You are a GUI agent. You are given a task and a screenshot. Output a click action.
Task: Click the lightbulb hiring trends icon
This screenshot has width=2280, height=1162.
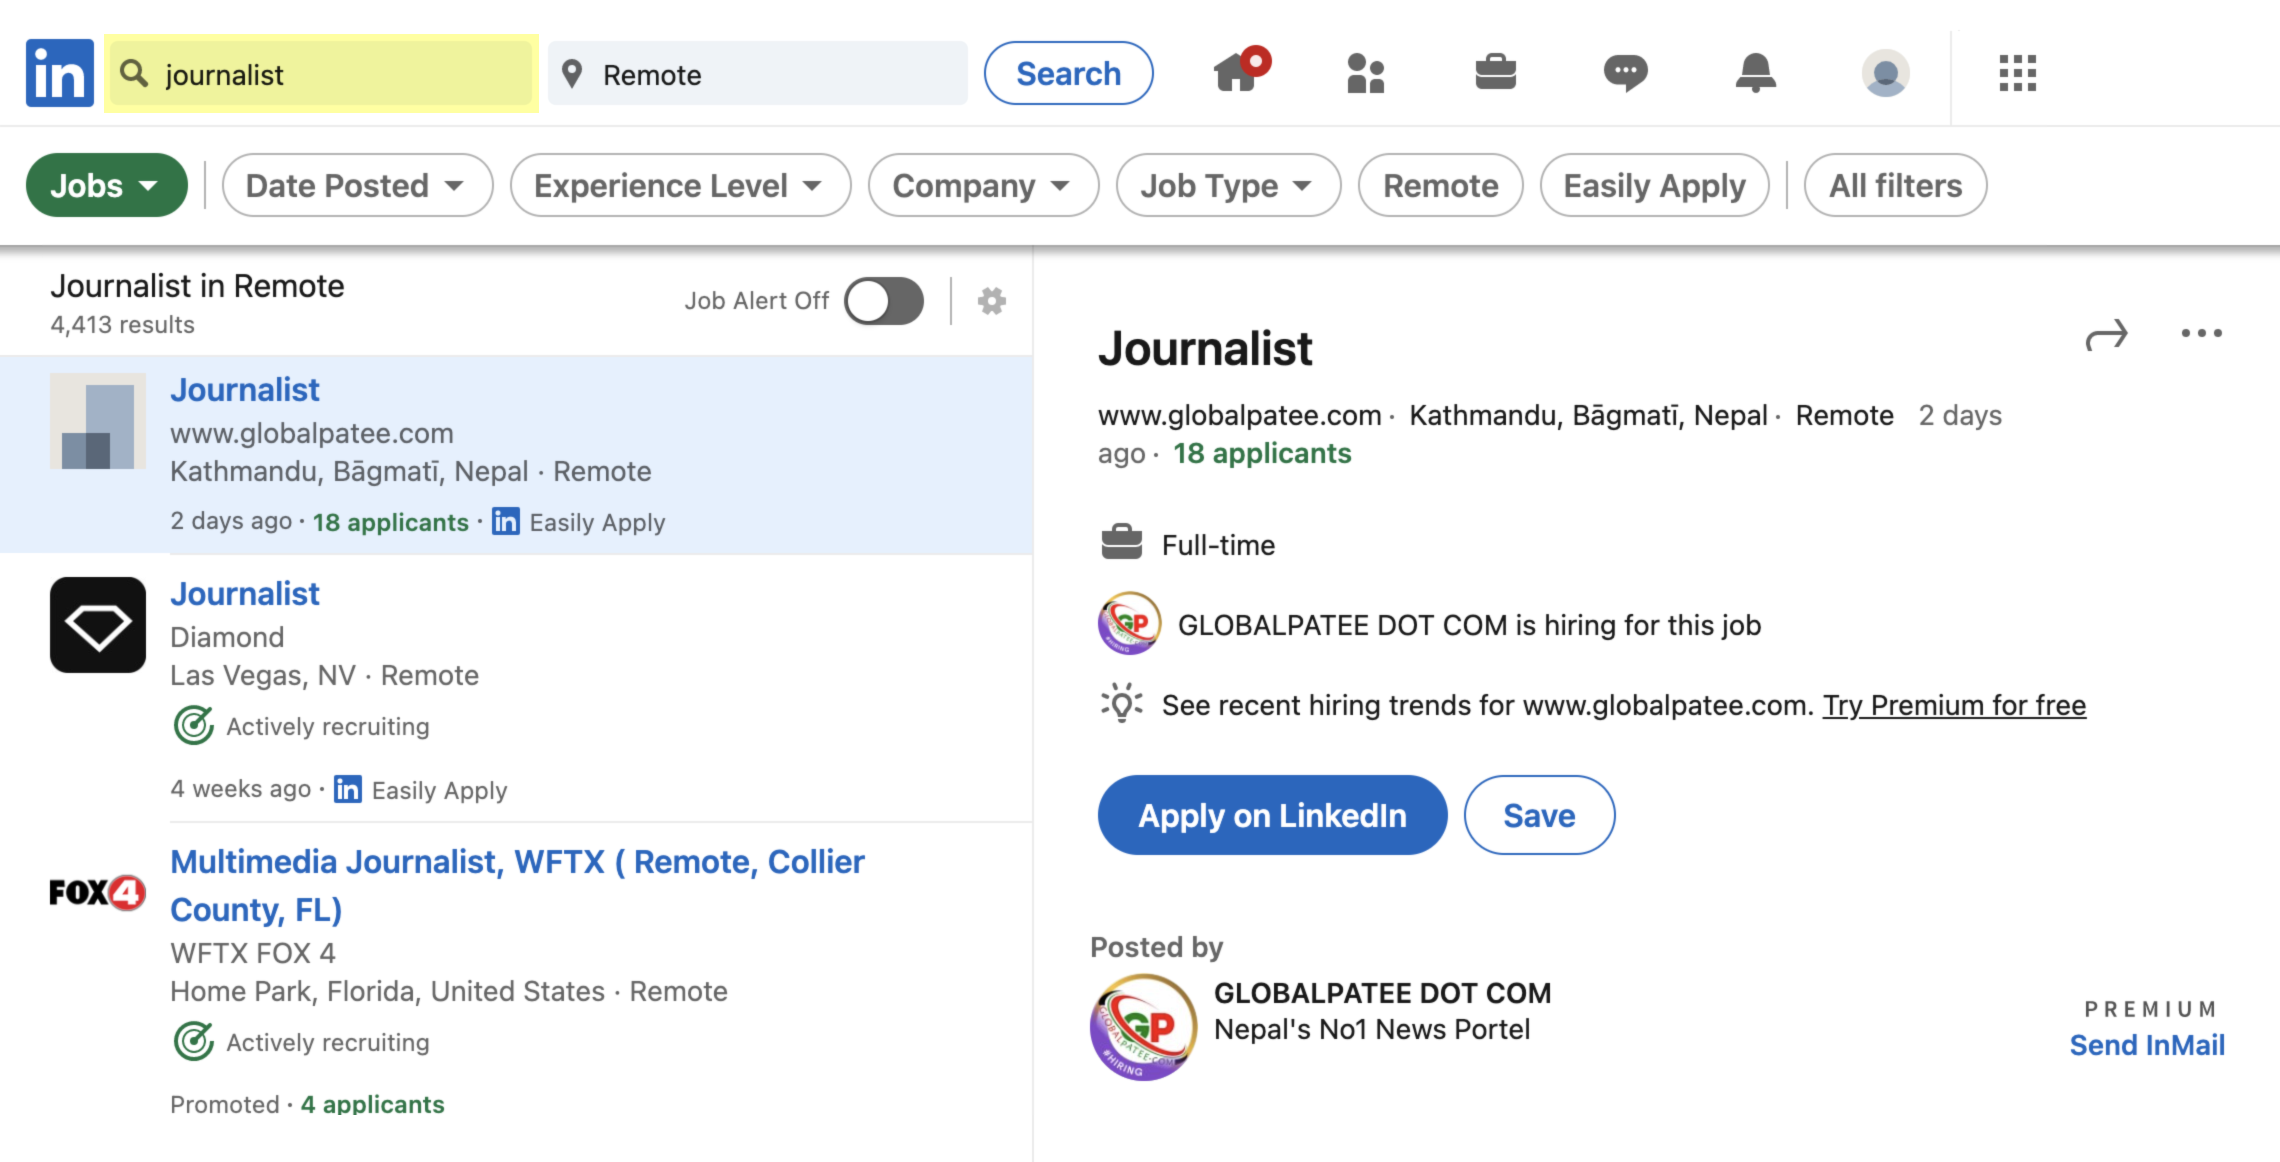[x=1121, y=703]
